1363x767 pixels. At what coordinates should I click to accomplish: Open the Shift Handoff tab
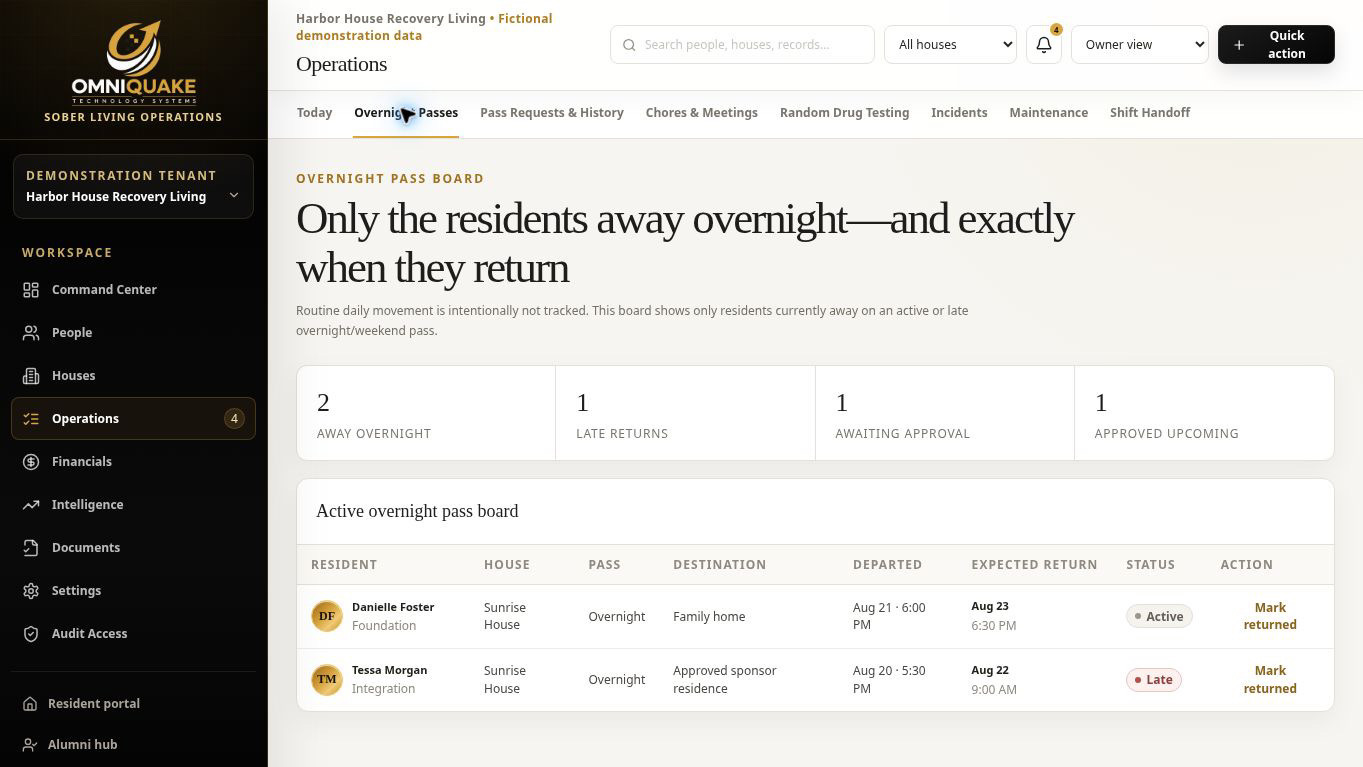point(1150,113)
